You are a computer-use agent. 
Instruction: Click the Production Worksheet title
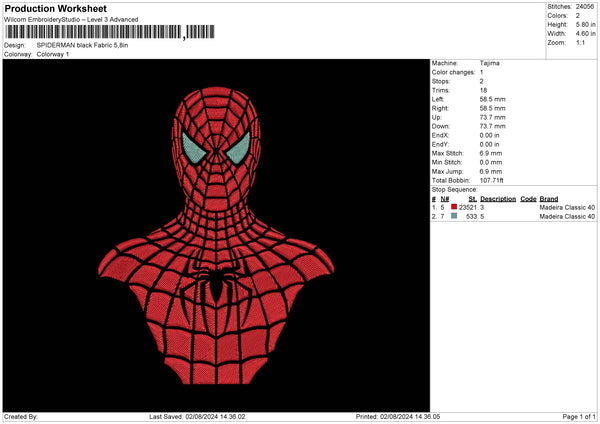tap(55, 8)
